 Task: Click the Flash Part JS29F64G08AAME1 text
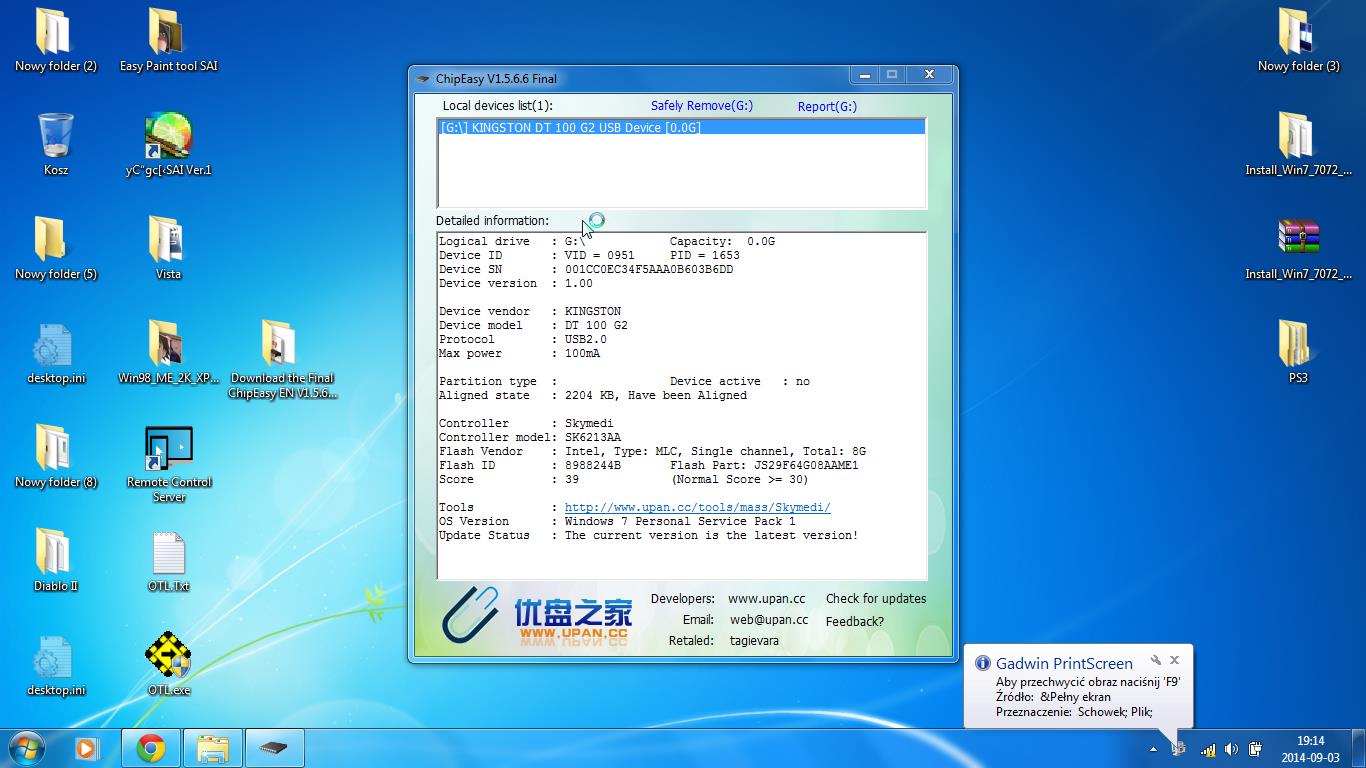pos(764,465)
